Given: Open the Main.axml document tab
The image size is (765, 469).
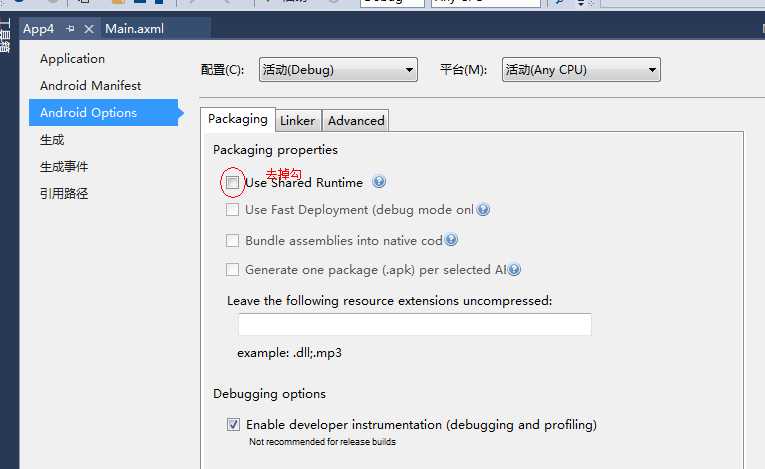Looking at the screenshot, I should 134,29.
